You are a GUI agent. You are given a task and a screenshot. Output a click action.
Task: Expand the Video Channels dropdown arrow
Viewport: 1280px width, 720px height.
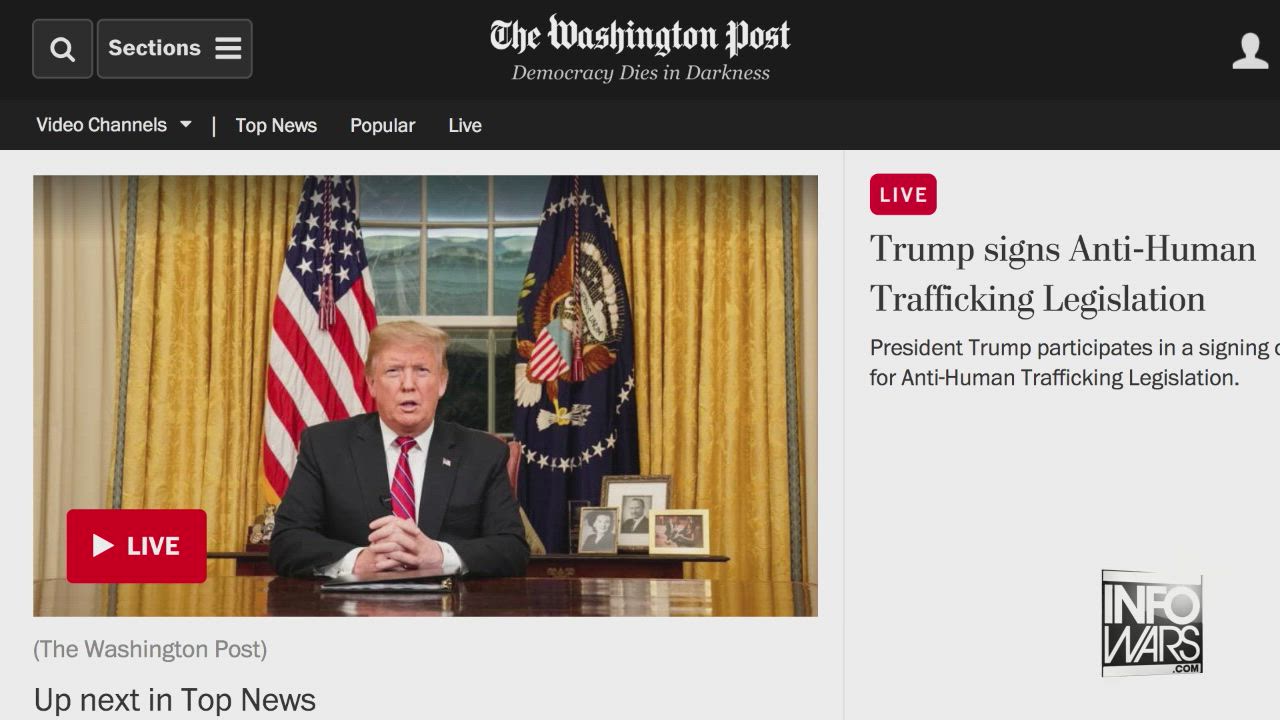tap(185, 125)
